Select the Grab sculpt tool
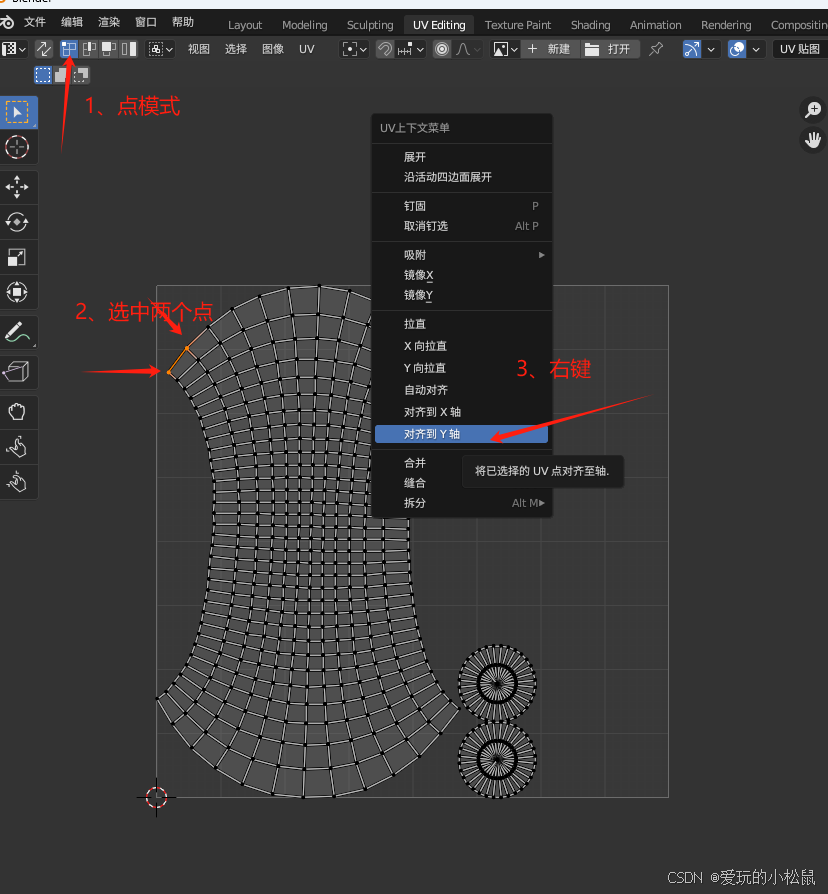The height and width of the screenshot is (894, 828). point(18,412)
